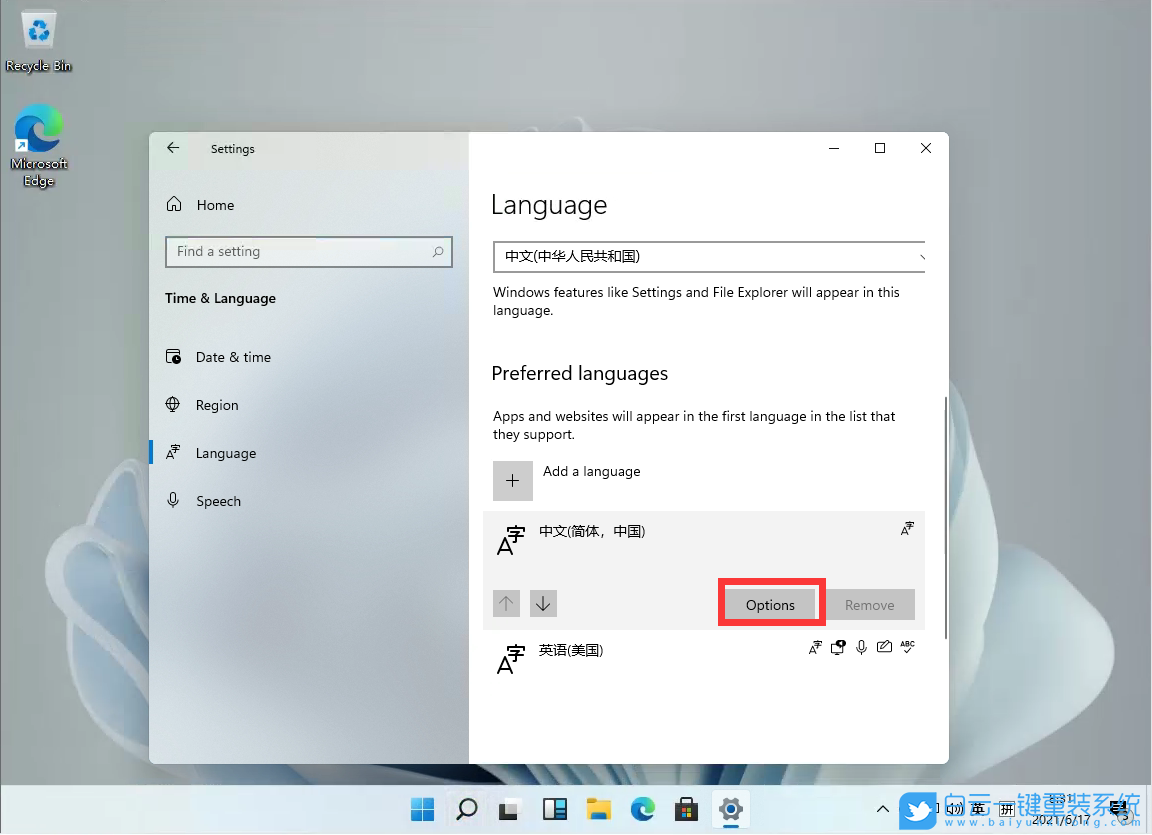Expand hidden icons chevron in system tray

point(883,809)
